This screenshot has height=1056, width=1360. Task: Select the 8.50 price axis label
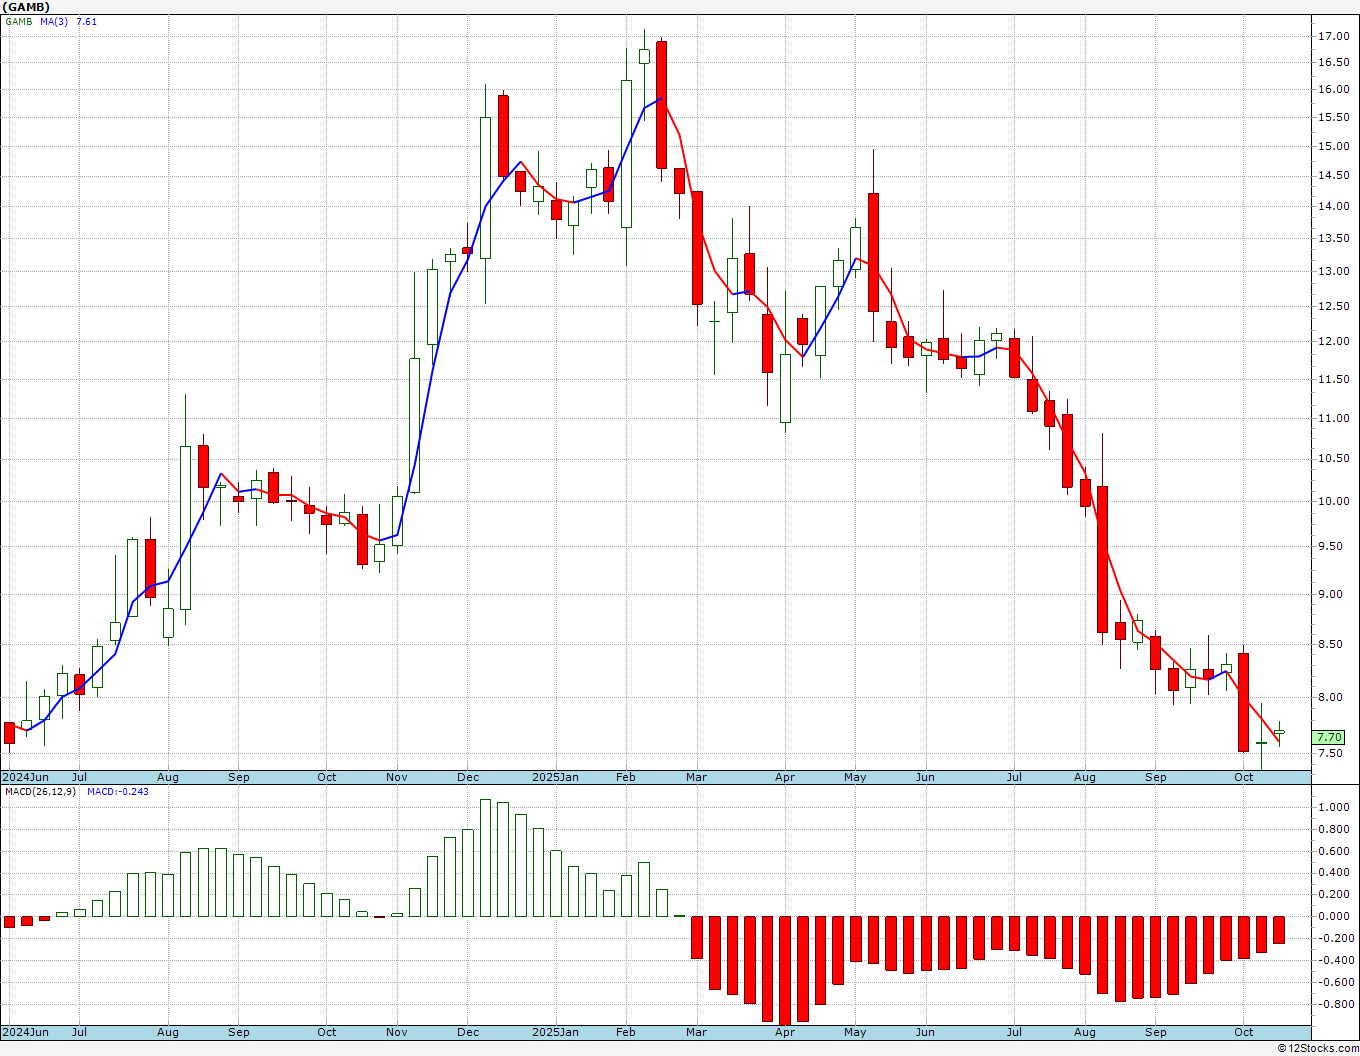coord(1330,644)
